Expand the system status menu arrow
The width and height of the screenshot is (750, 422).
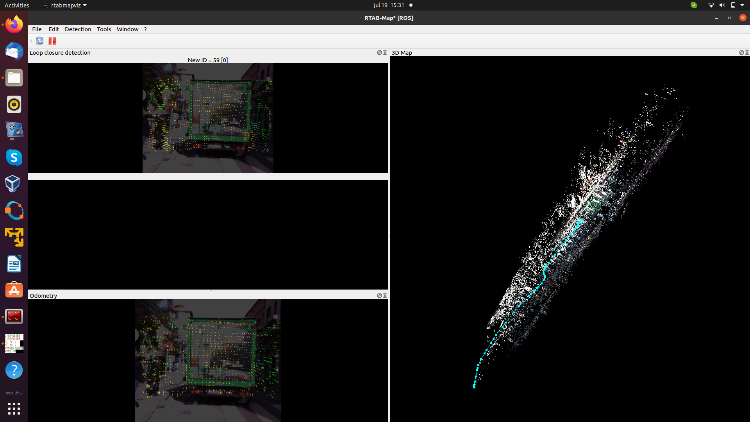742,5
